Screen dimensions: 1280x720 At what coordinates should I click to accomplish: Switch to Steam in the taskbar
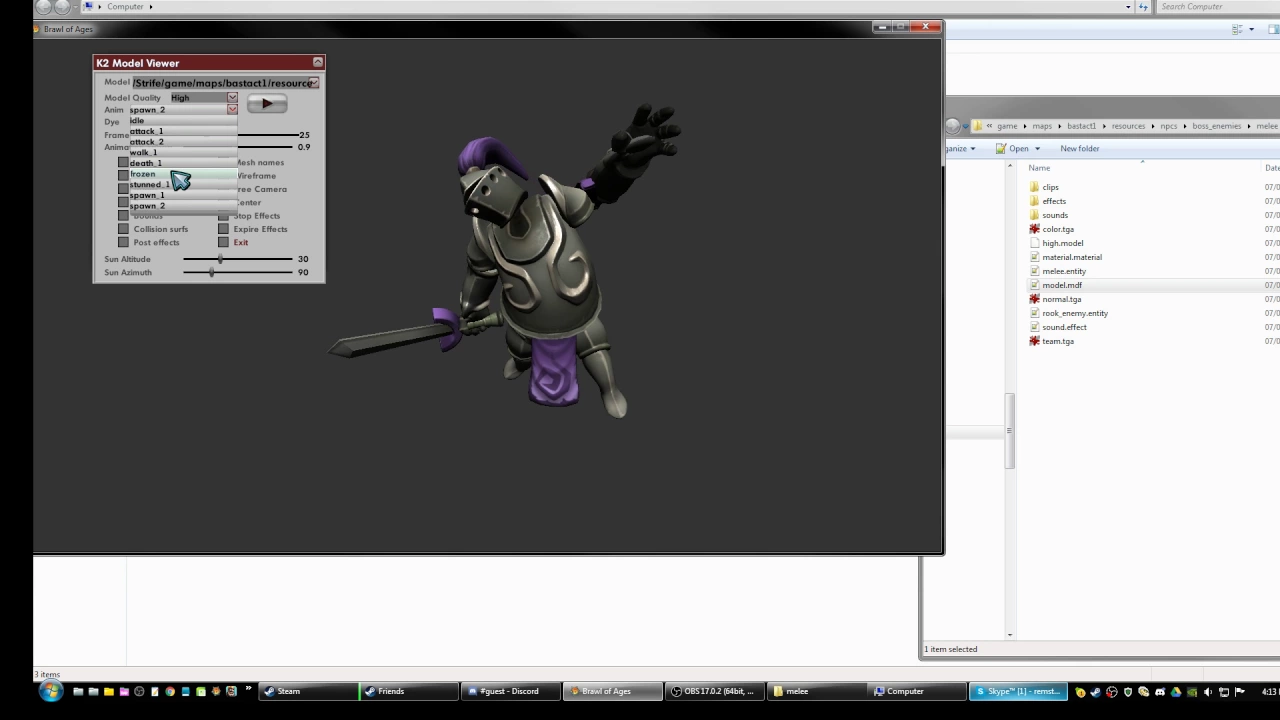pos(308,691)
